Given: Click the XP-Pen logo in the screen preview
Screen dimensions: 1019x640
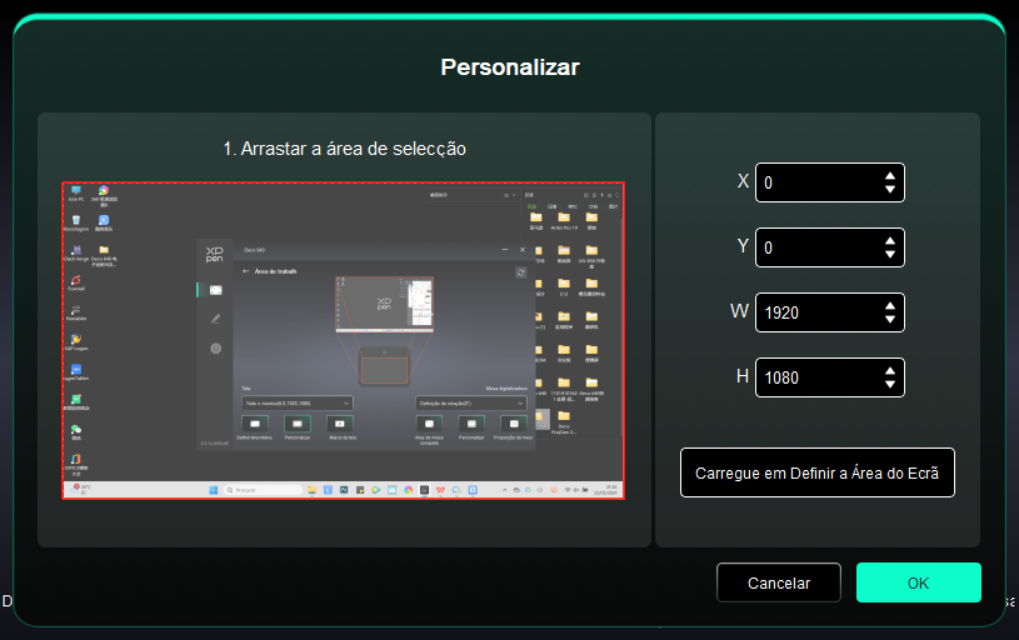Looking at the screenshot, I should pos(215,255).
